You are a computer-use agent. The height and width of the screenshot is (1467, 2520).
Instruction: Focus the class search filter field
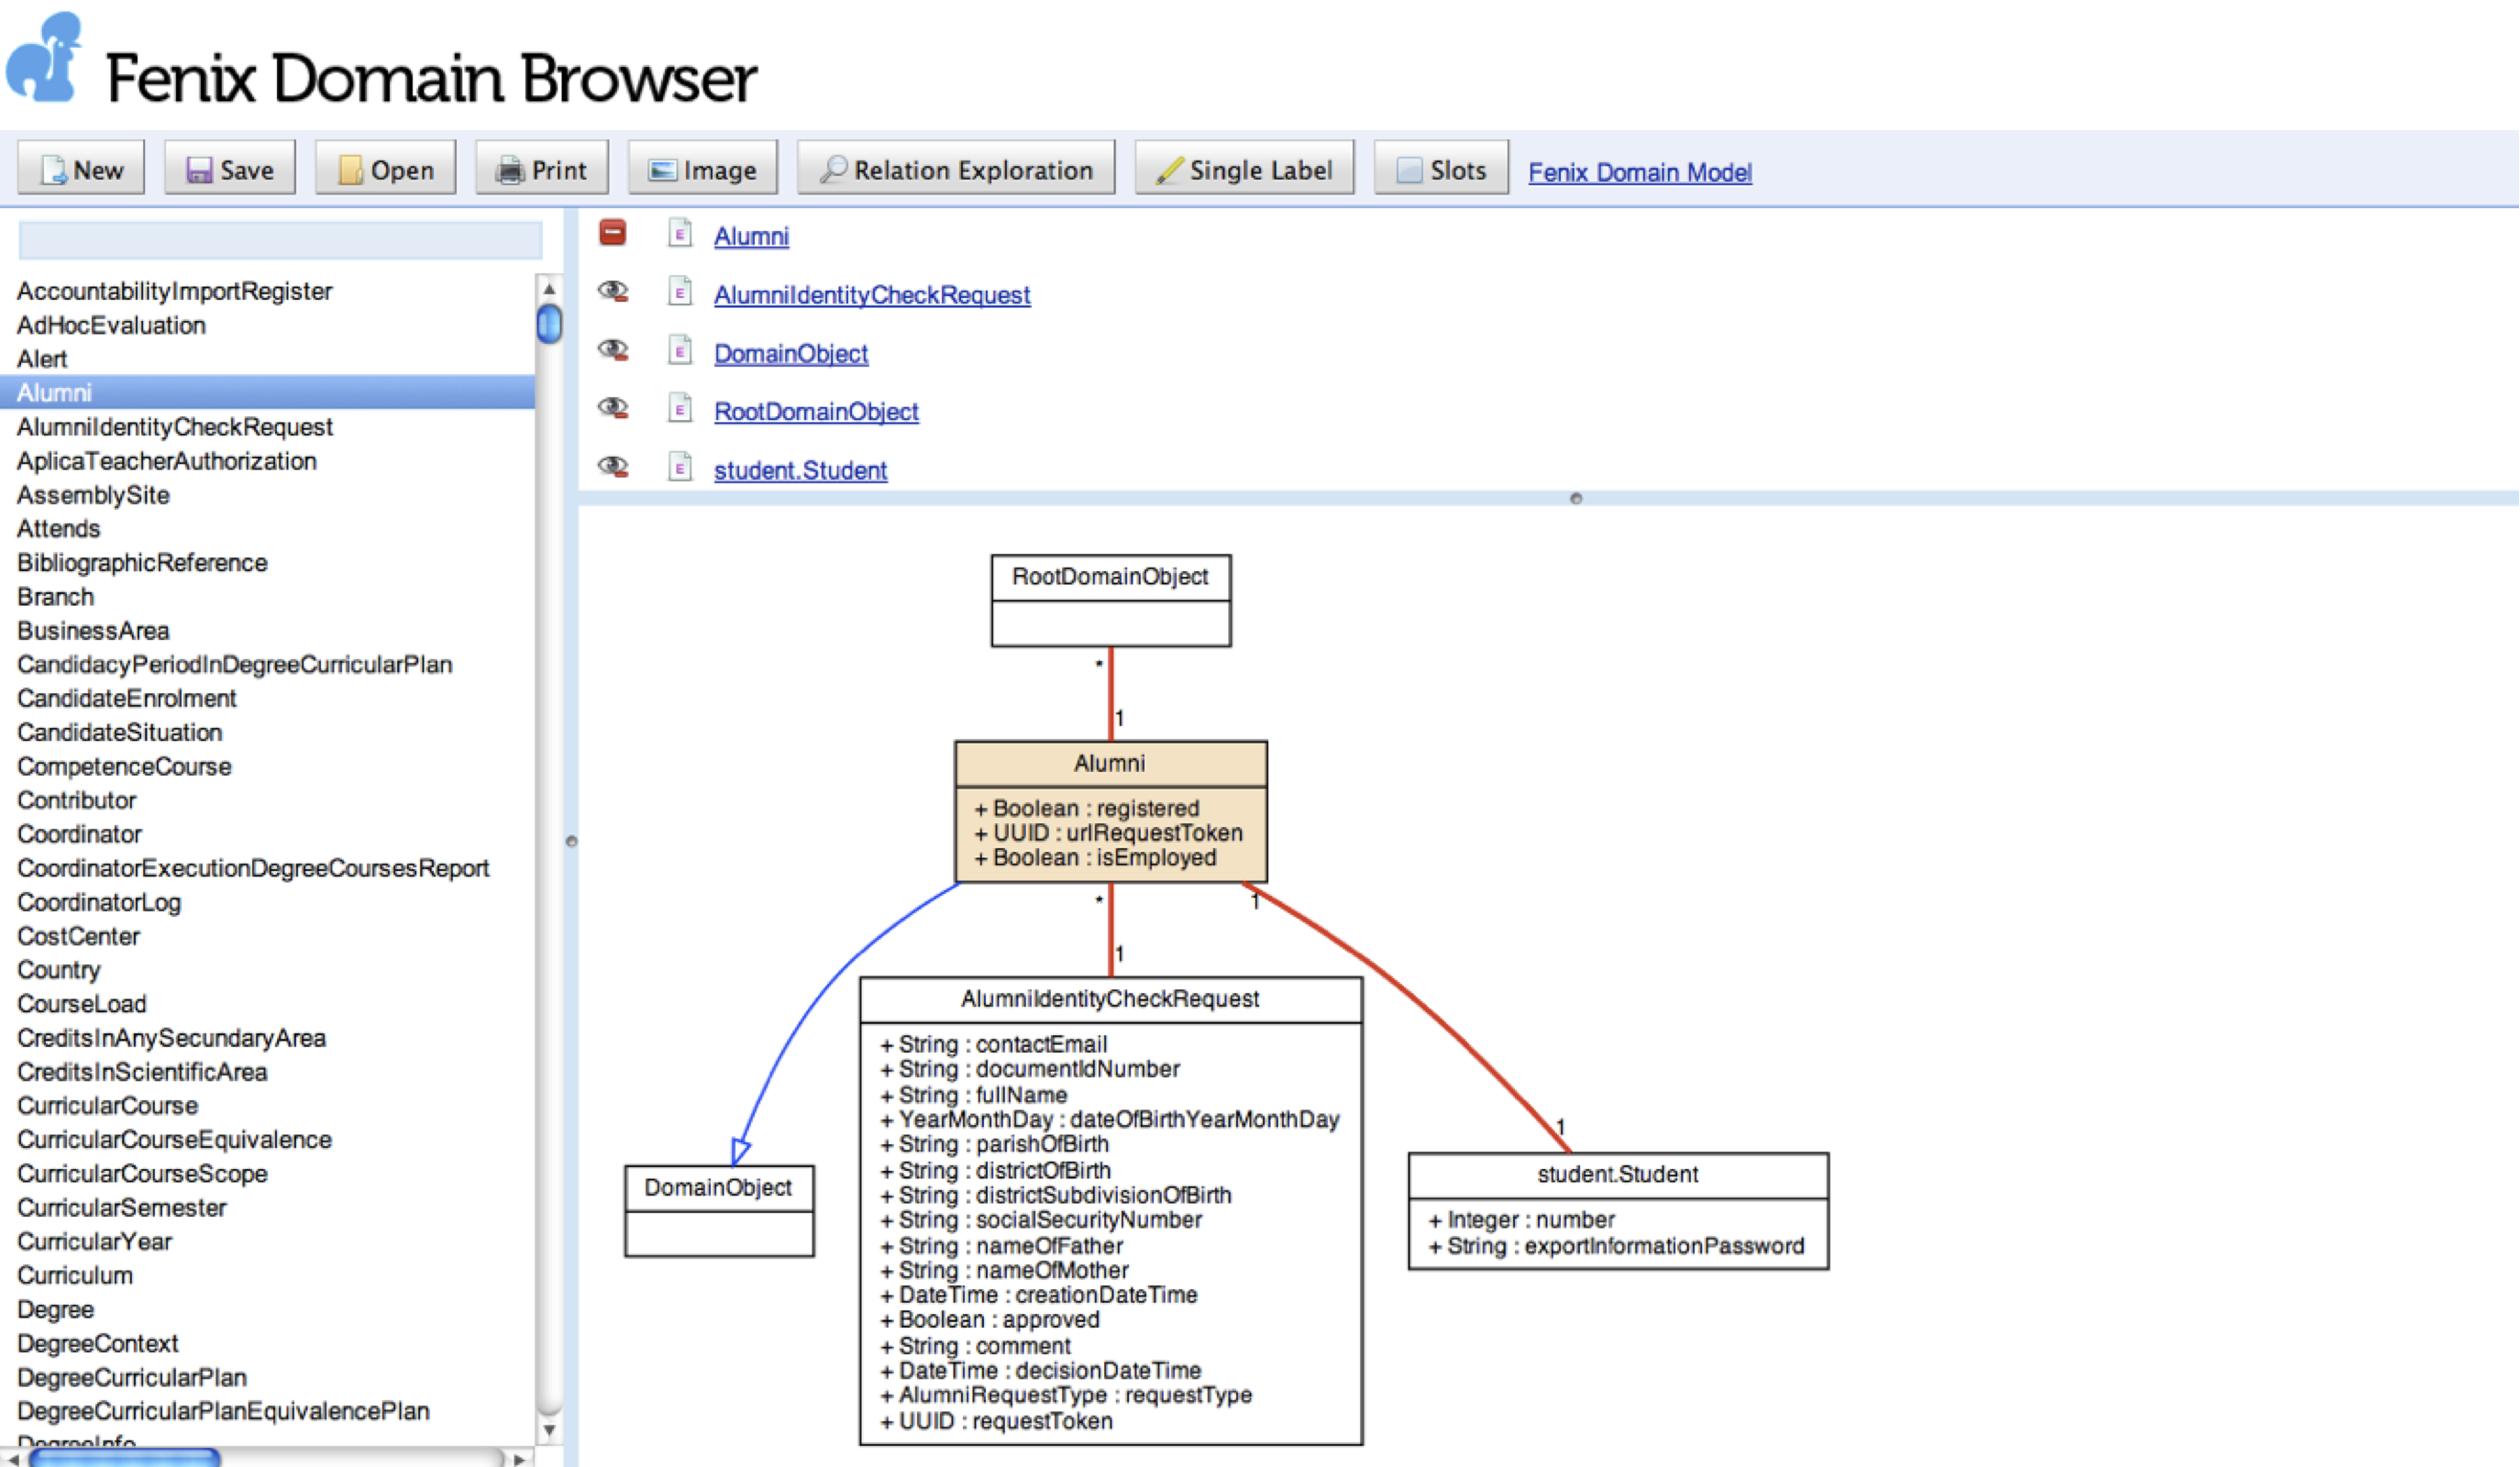281,240
